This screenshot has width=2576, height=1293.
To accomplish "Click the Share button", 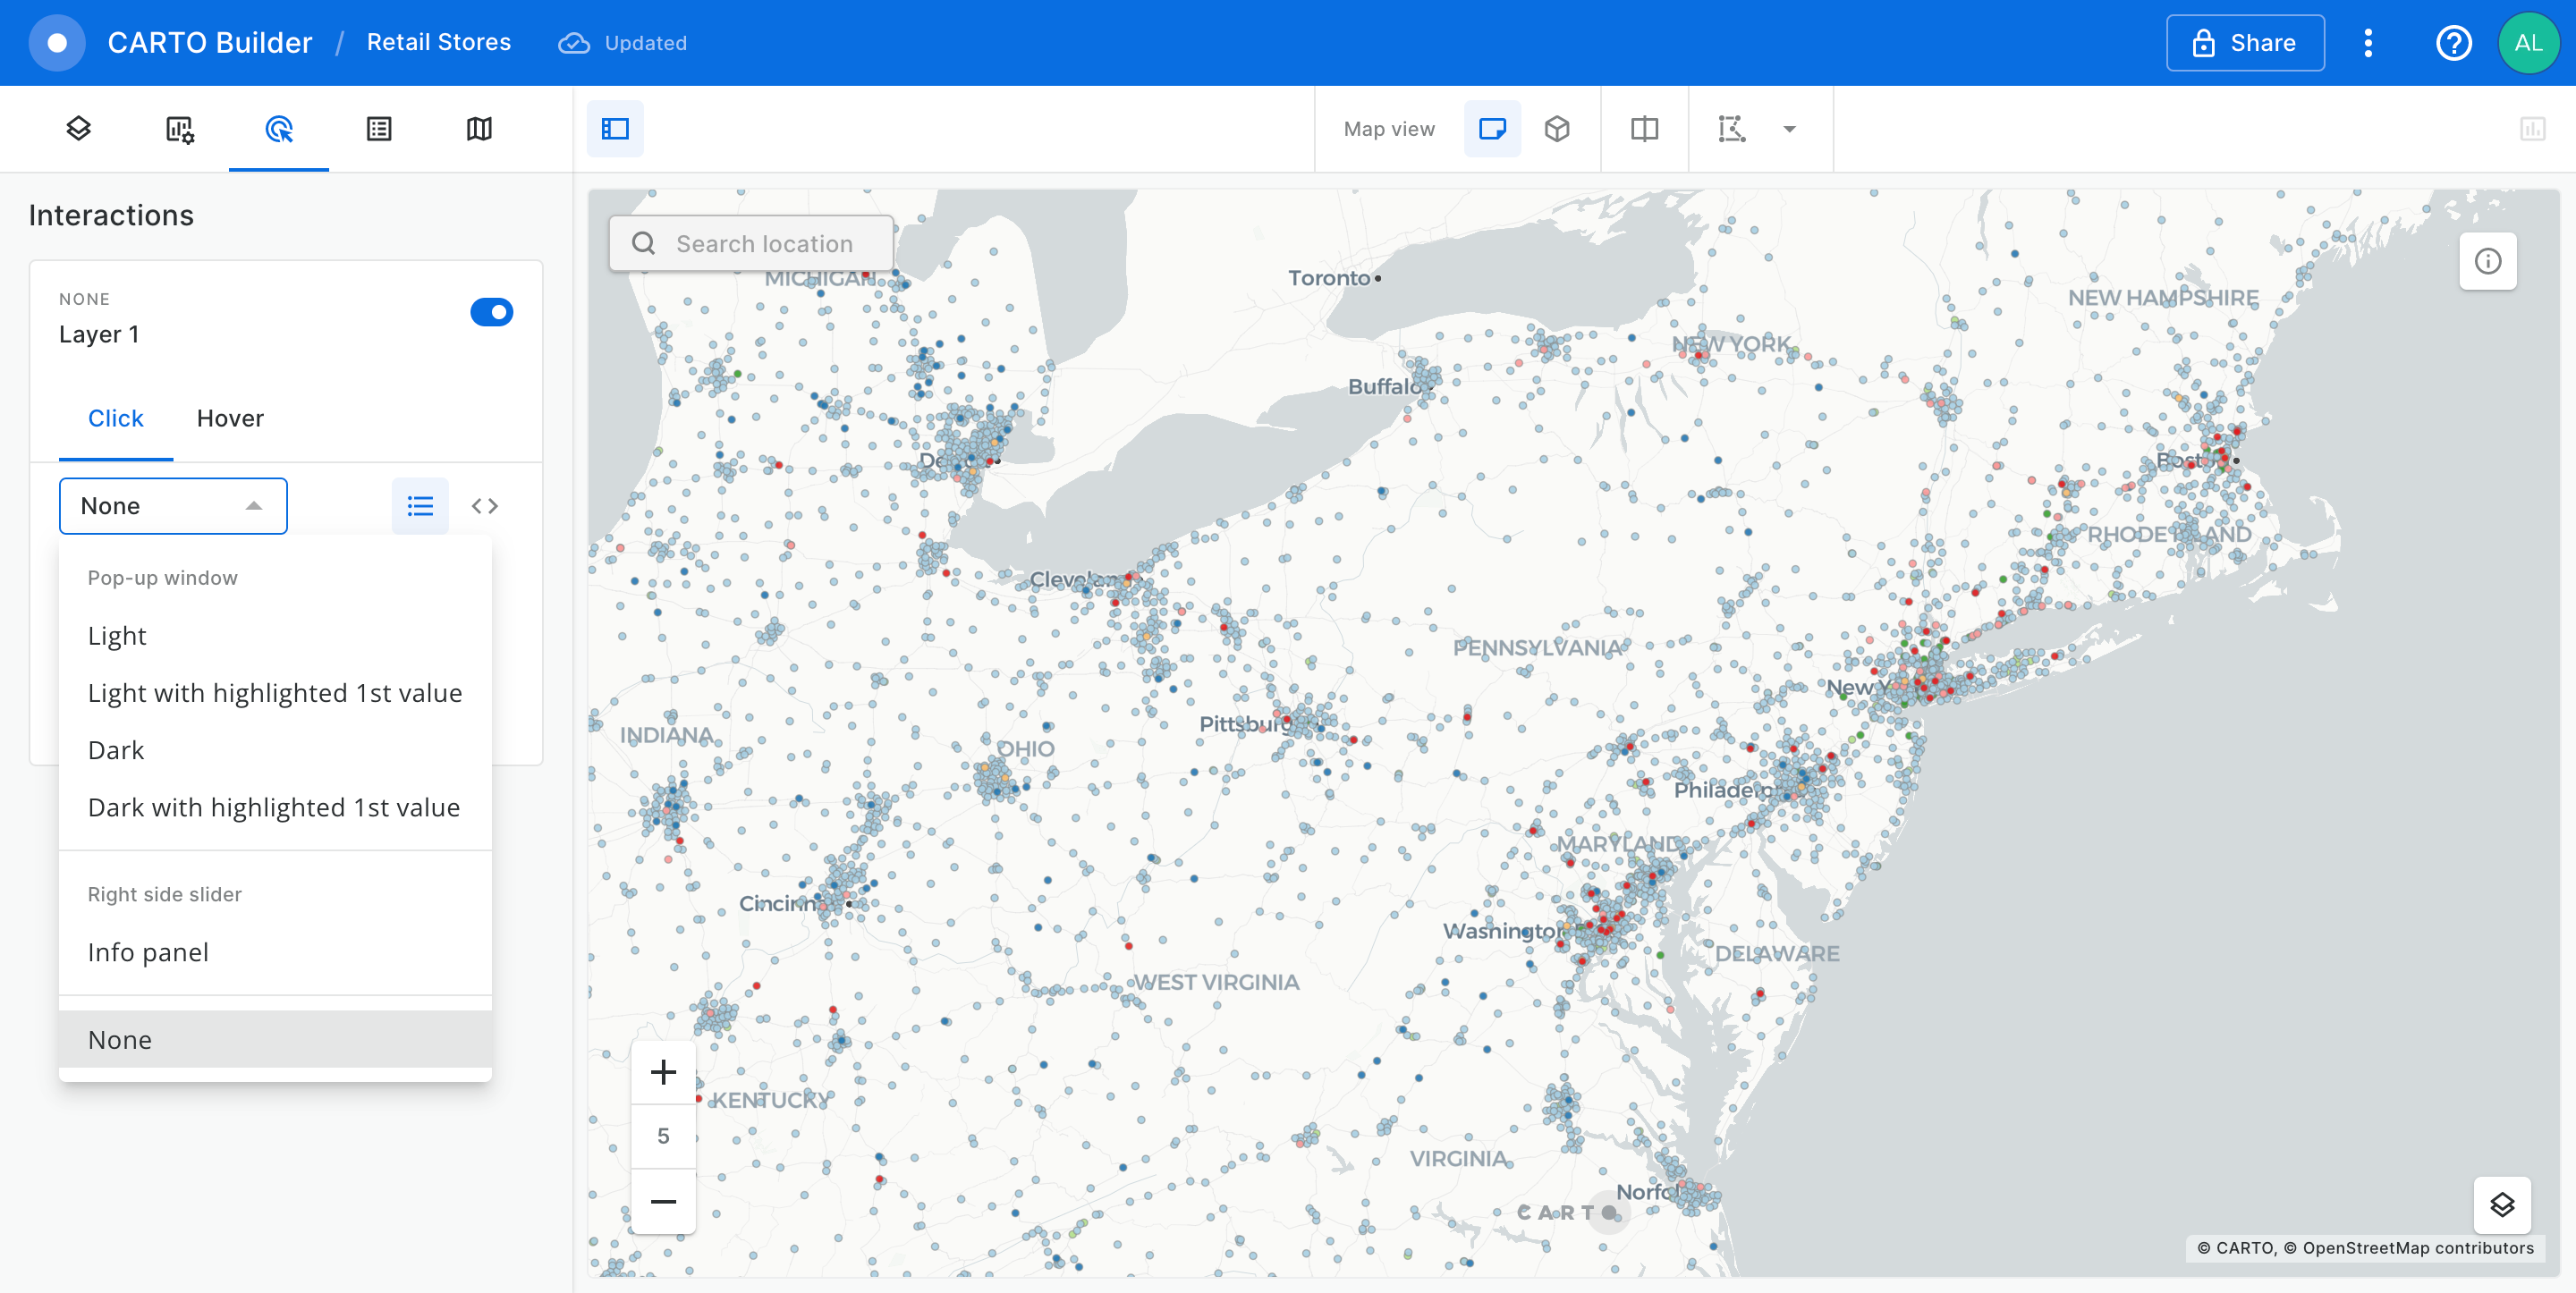I will pyautogui.click(x=2244, y=43).
